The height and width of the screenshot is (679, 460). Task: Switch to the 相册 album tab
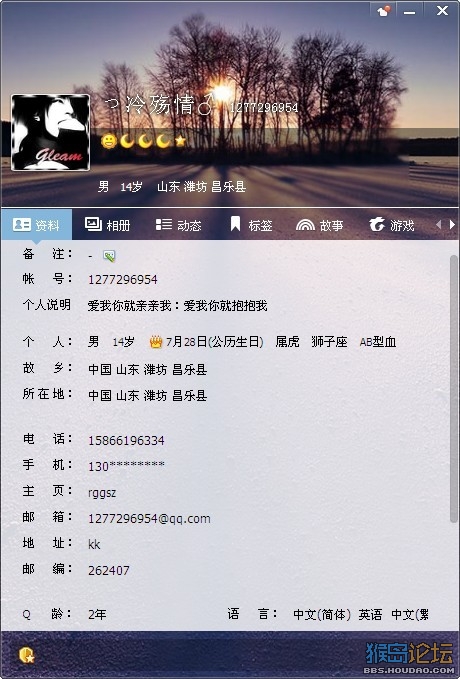pos(108,225)
